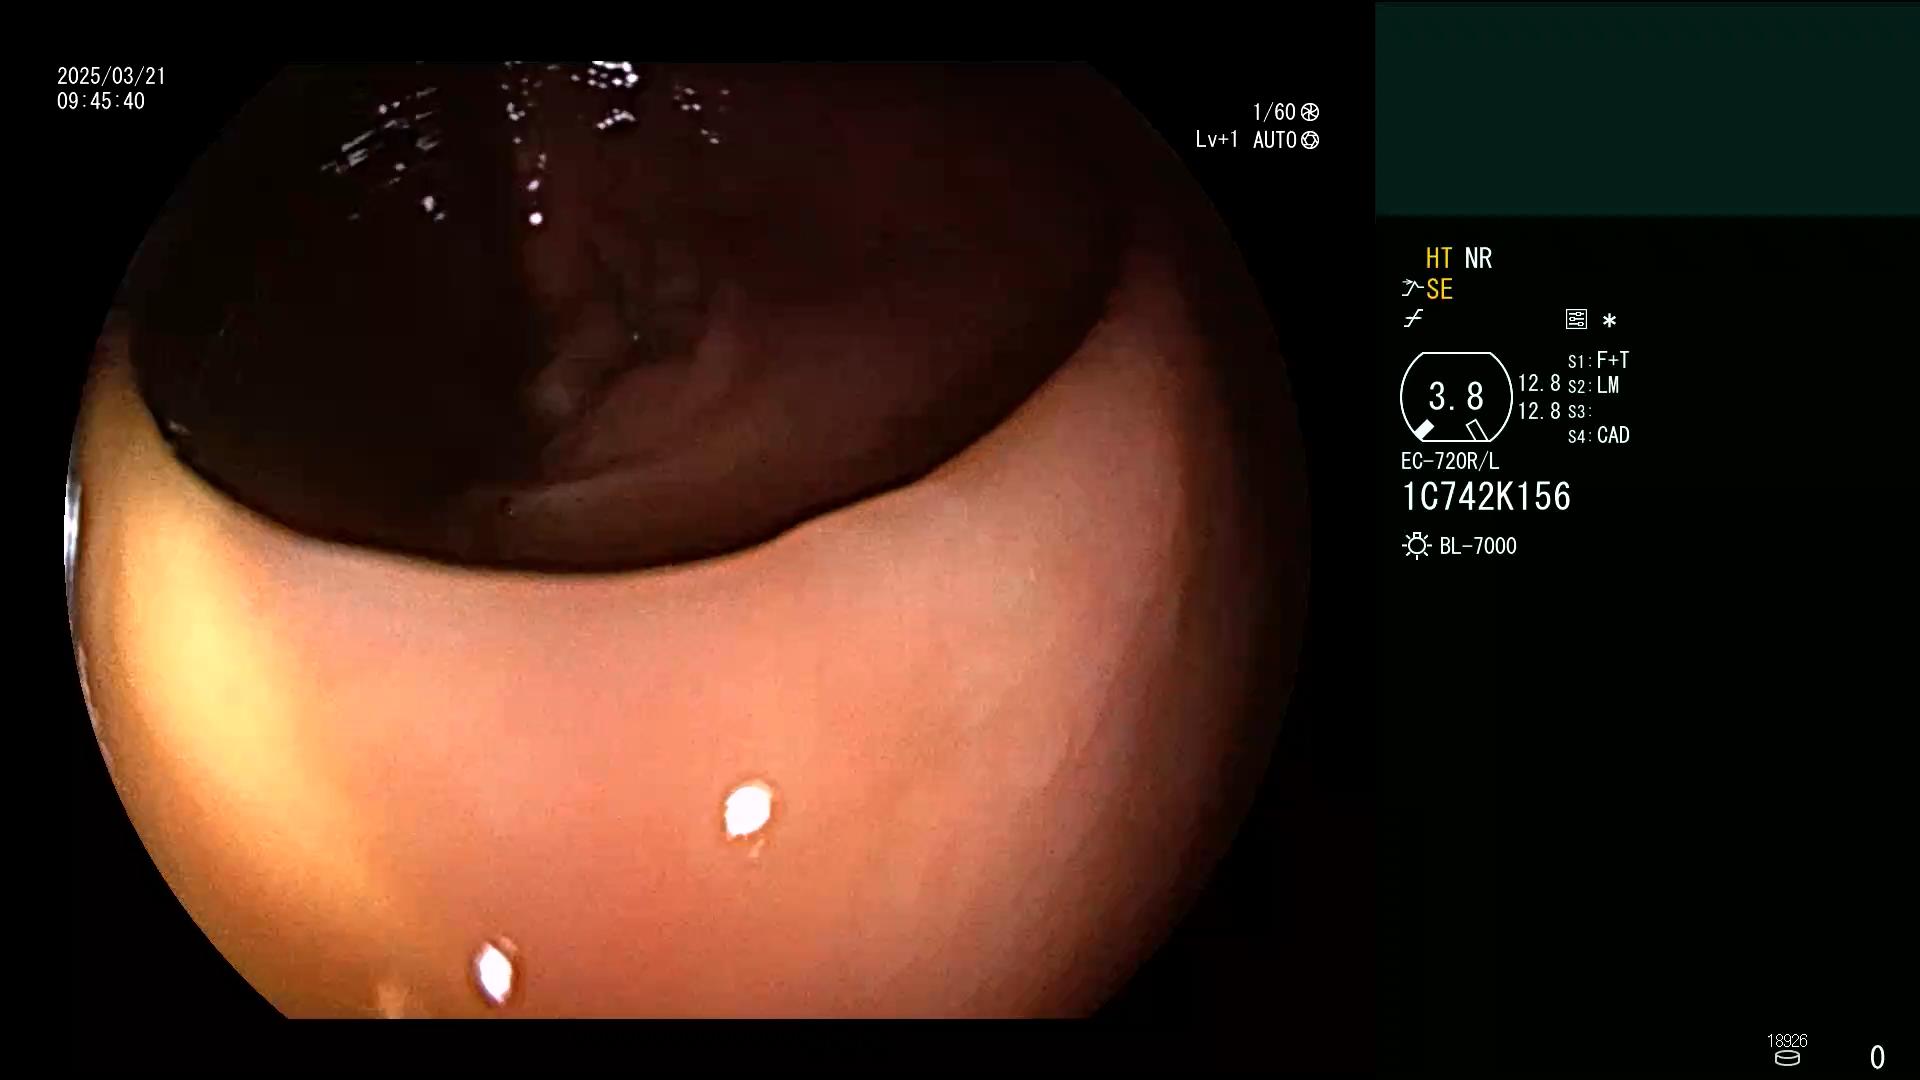
Task: Click the 18926 remaining storage count
Action: (x=1787, y=1041)
